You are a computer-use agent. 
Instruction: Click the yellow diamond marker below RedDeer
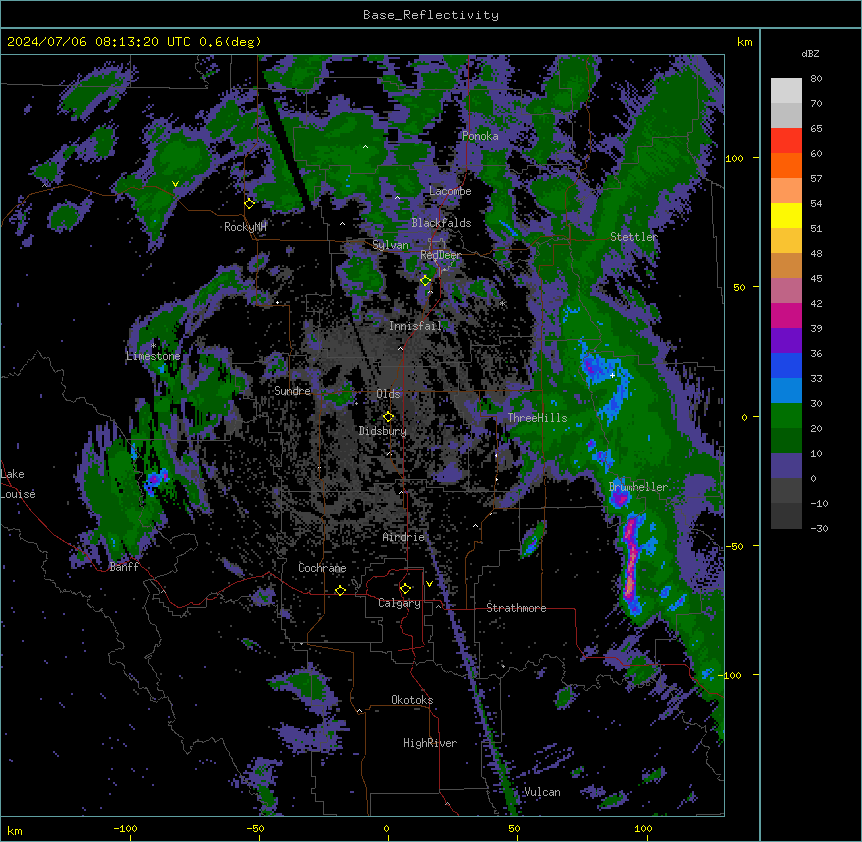pos(425,280)
